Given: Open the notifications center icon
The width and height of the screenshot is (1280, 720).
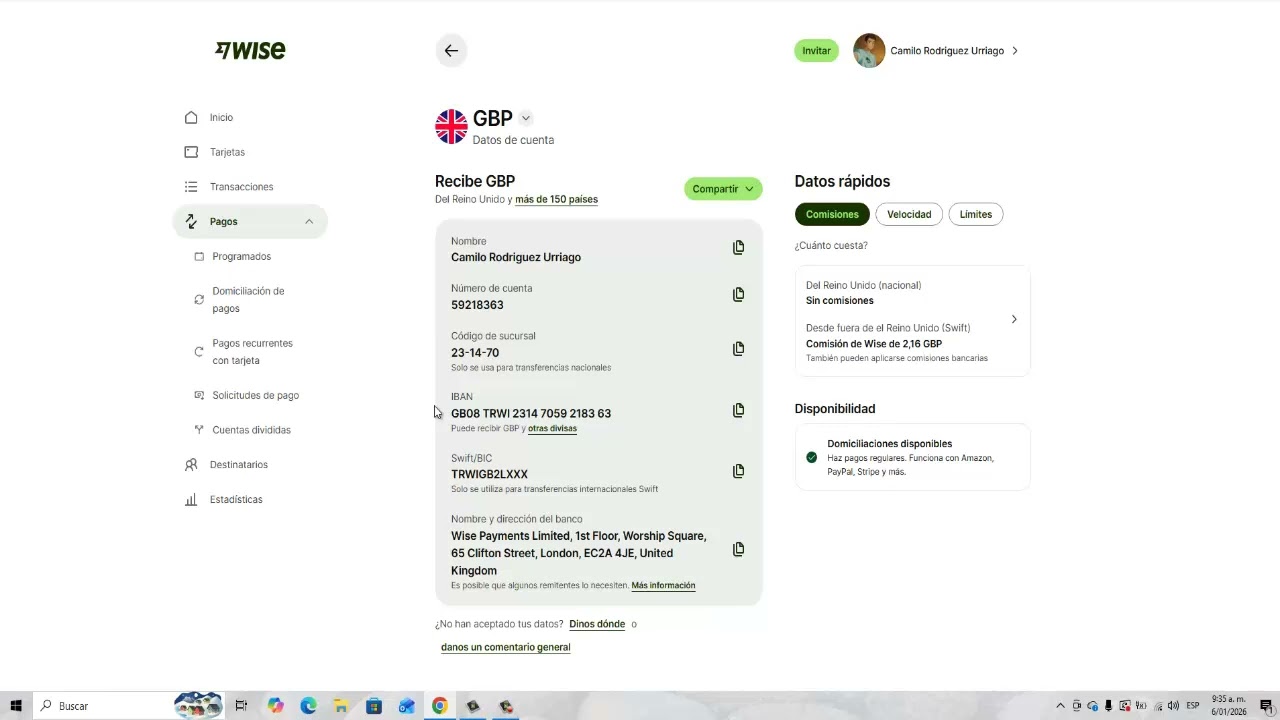Looking at the screenshot, I should [1266, 706].
